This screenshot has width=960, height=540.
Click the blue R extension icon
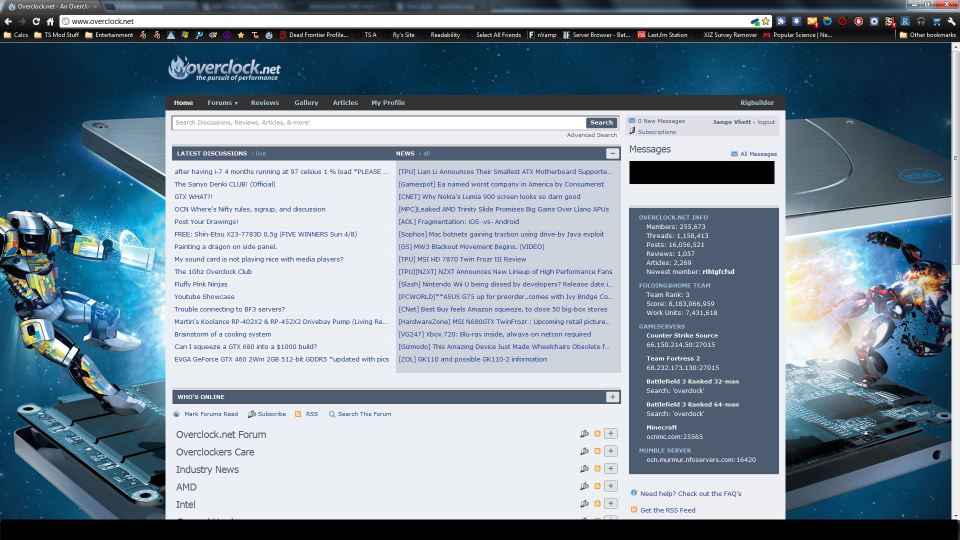click(905, 21)
